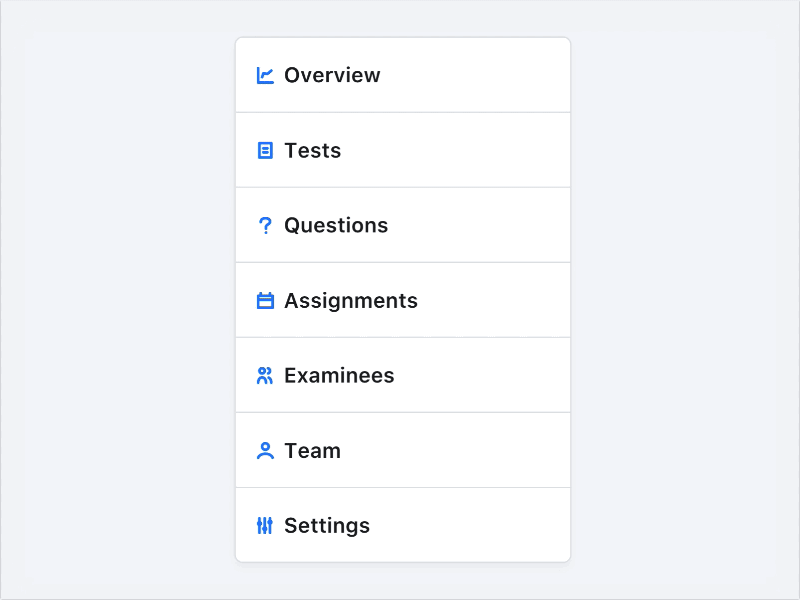
Task: Navigate to the Team text label
Action: [312, 451]
